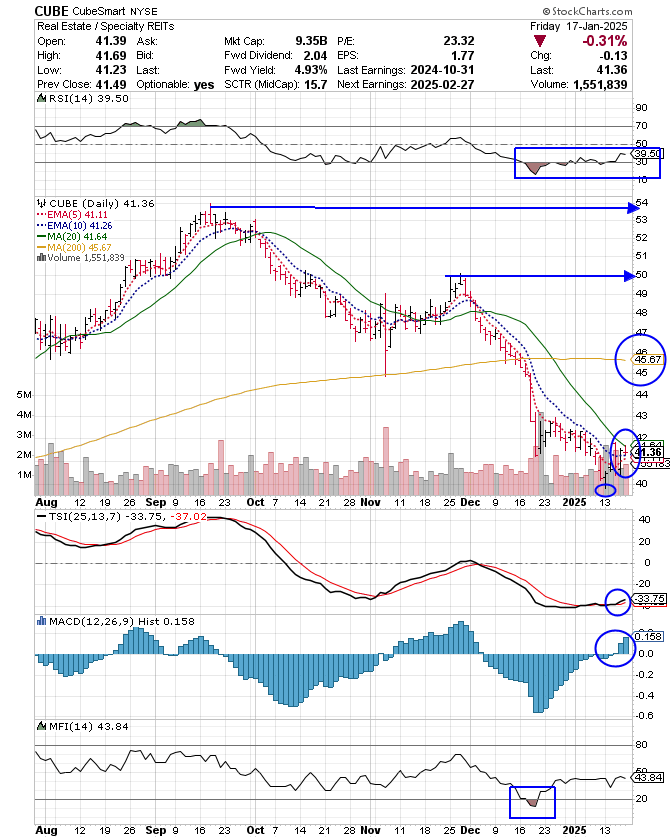Click the date 'Friday 17-Jan-2025'
This screenshot has height=838, width=670.
[x=579, y=26]
